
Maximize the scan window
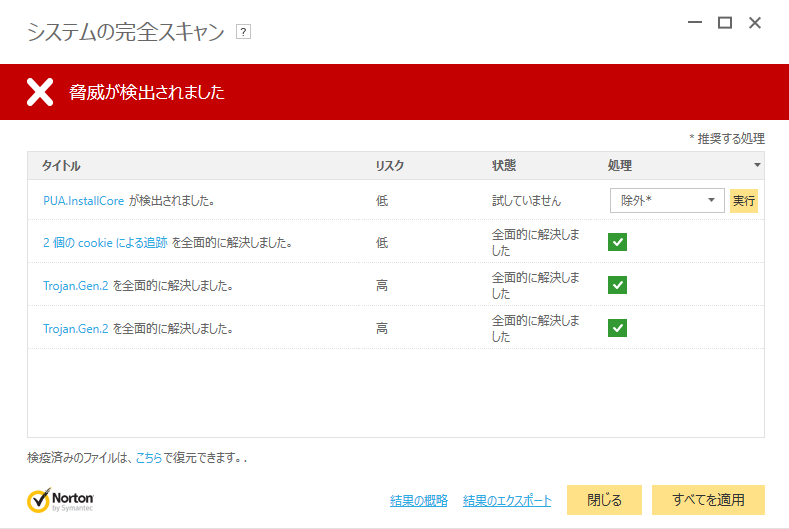pos(725,23)
